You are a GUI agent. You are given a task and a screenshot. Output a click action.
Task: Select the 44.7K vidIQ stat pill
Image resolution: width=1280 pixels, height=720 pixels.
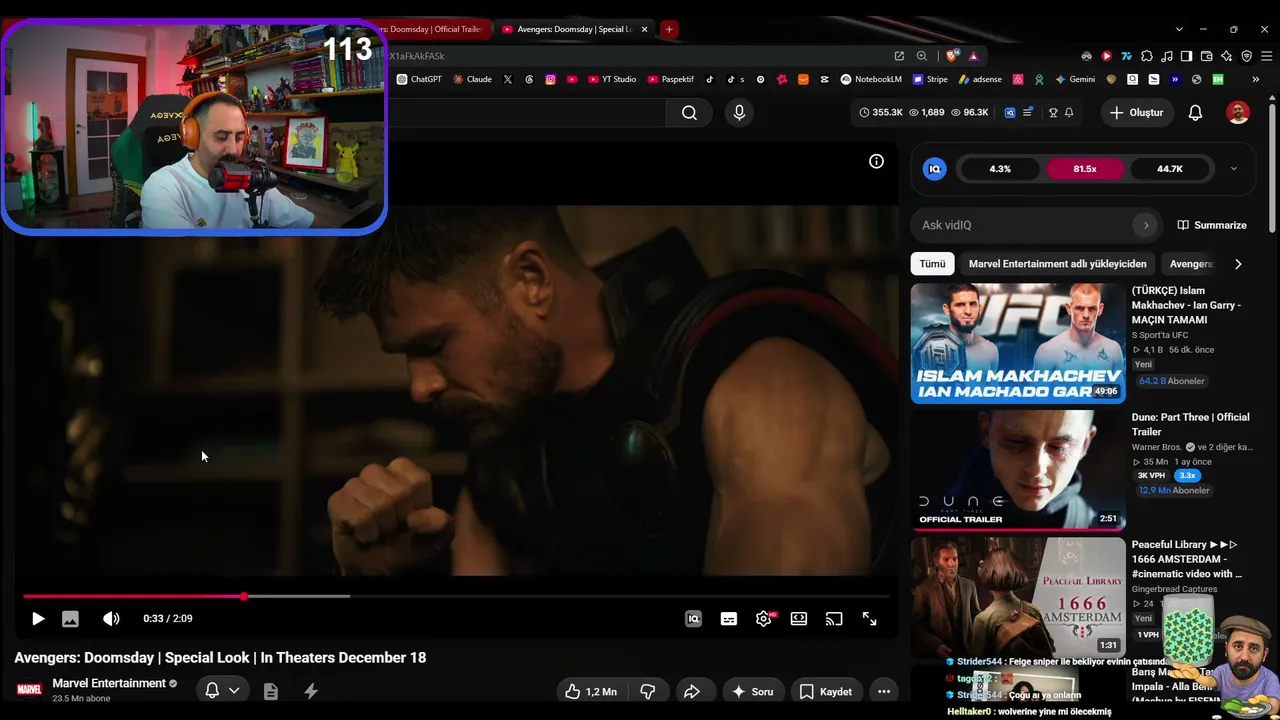tap(1170, 169)
